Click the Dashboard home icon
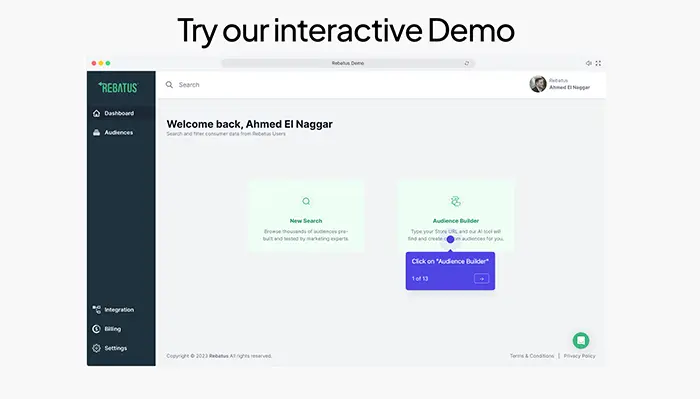Viewport: 700px width, 399px height. tap(96, 113)
